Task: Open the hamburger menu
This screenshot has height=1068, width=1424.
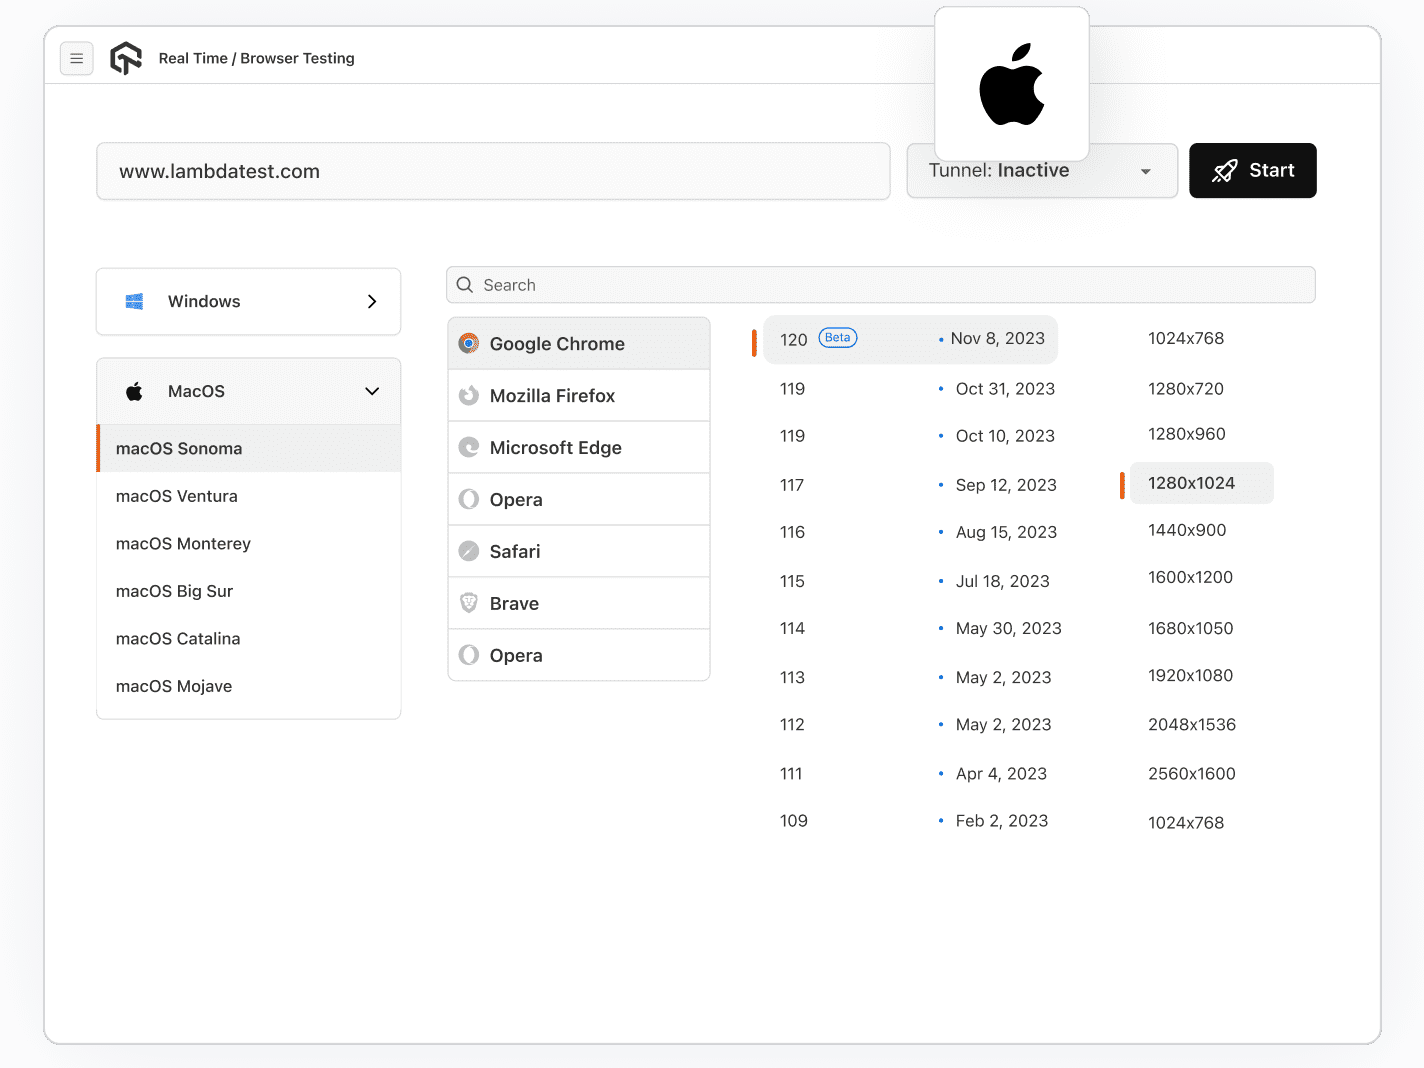Action: (x=77, y=58)
